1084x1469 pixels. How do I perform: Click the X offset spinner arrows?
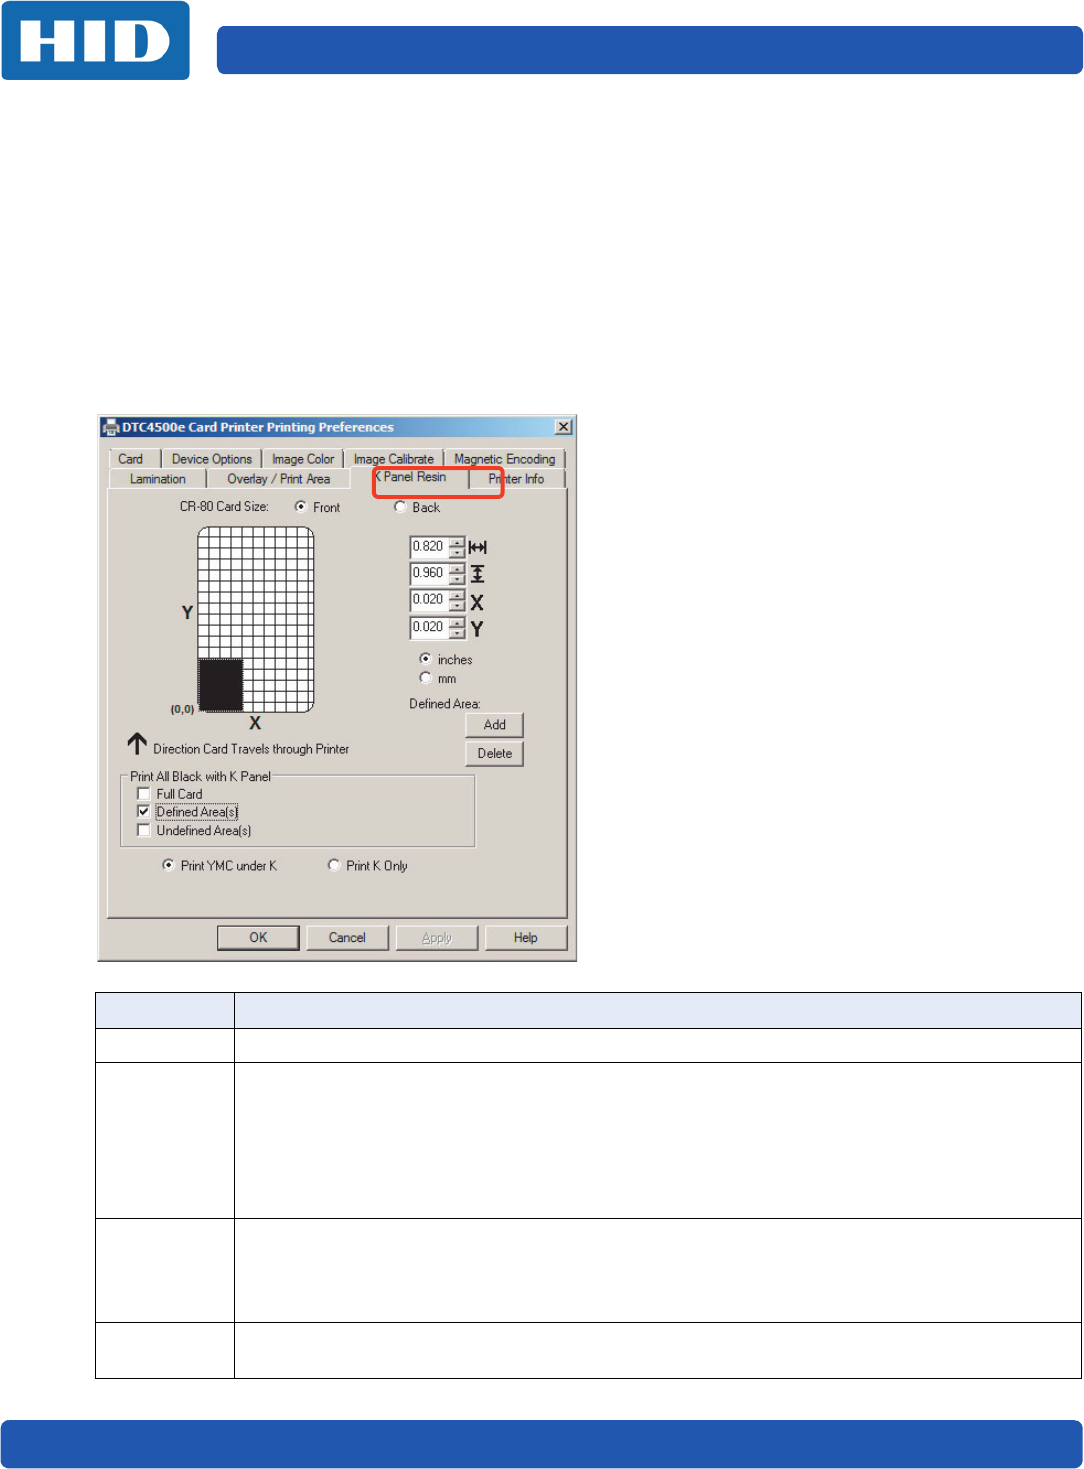457,601
